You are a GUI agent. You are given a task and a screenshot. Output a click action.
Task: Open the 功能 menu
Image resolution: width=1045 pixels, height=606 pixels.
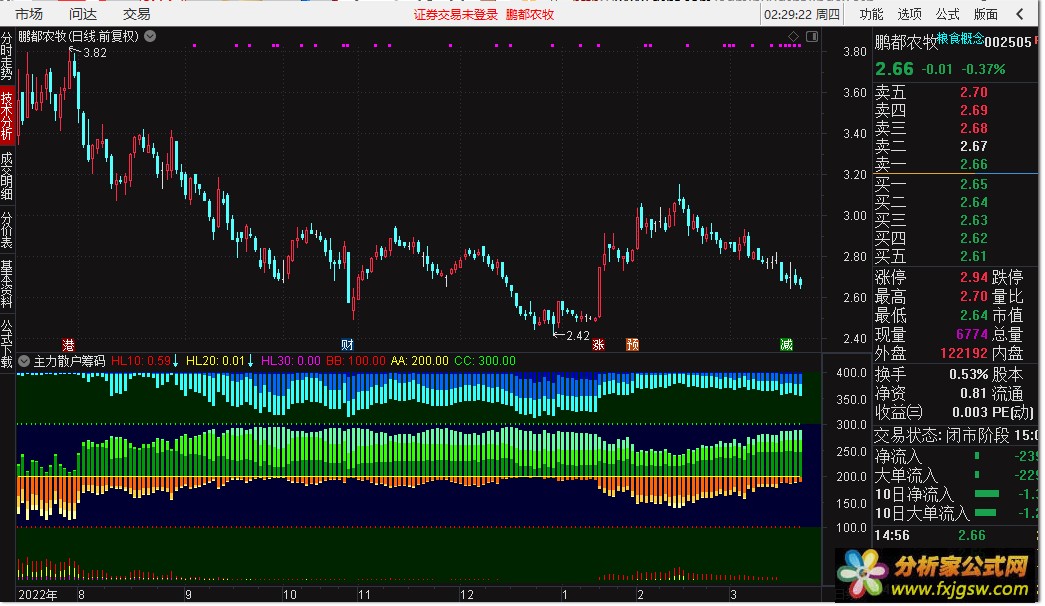click(x=871, y=14)
